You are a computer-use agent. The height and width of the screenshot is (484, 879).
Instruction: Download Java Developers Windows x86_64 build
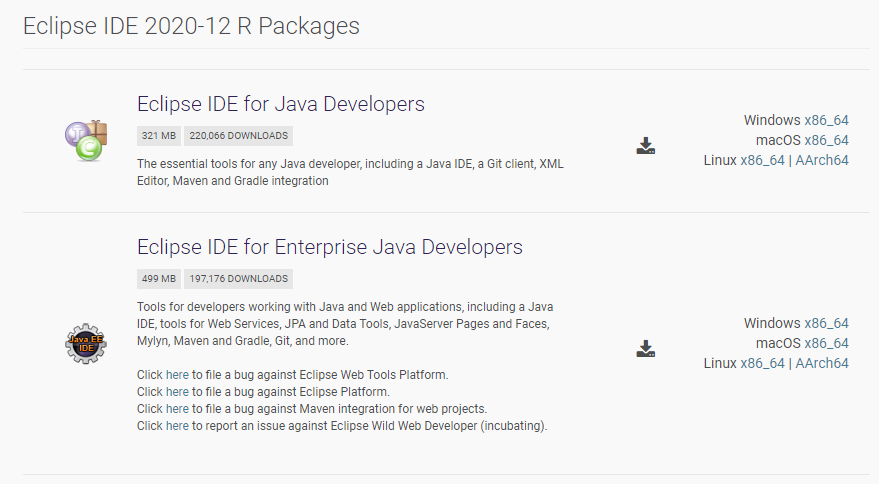826,121
